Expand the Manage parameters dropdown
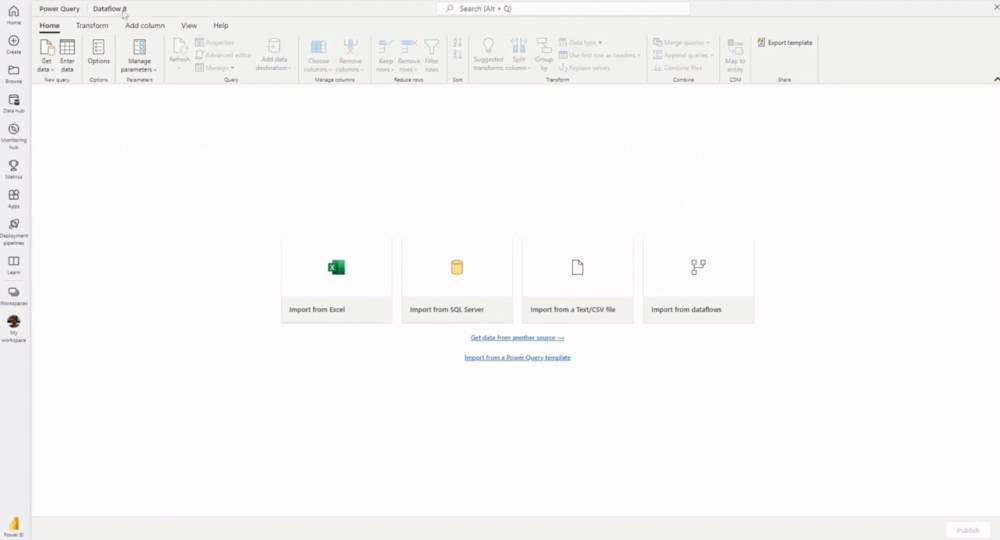Screen dimensions: 1000x540 pos(139,55)
